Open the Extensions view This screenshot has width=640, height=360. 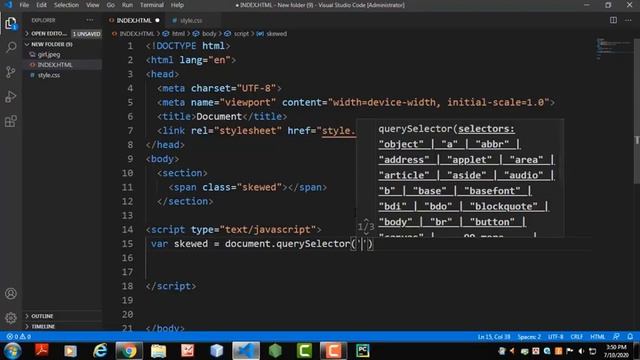point(11,121)
